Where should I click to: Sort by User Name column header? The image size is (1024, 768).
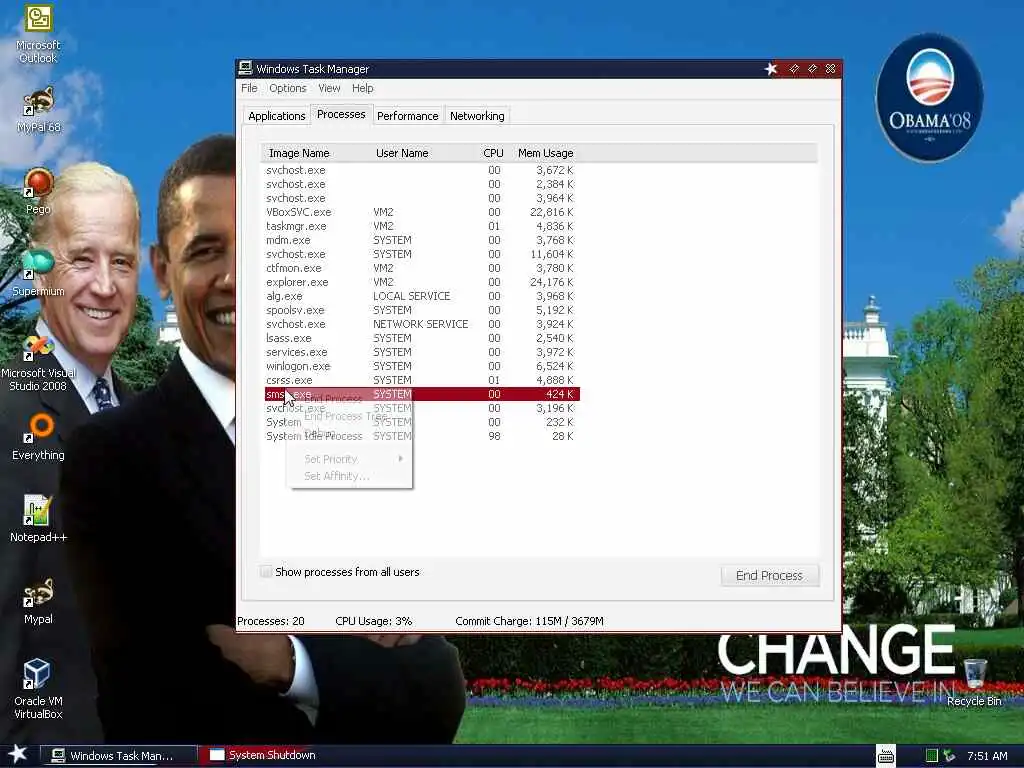tap(423, 153)
